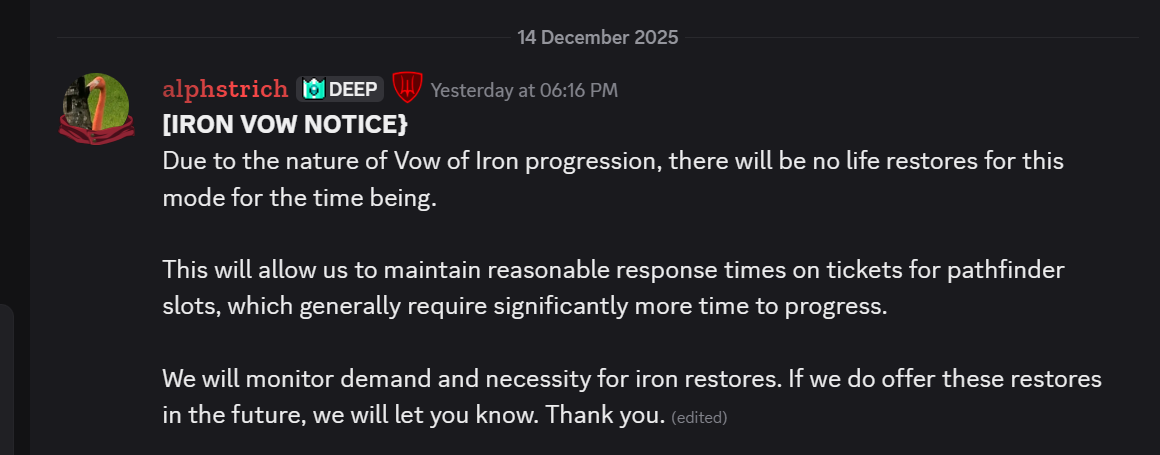Click the divider line left of the date

(x=280, y=38)
